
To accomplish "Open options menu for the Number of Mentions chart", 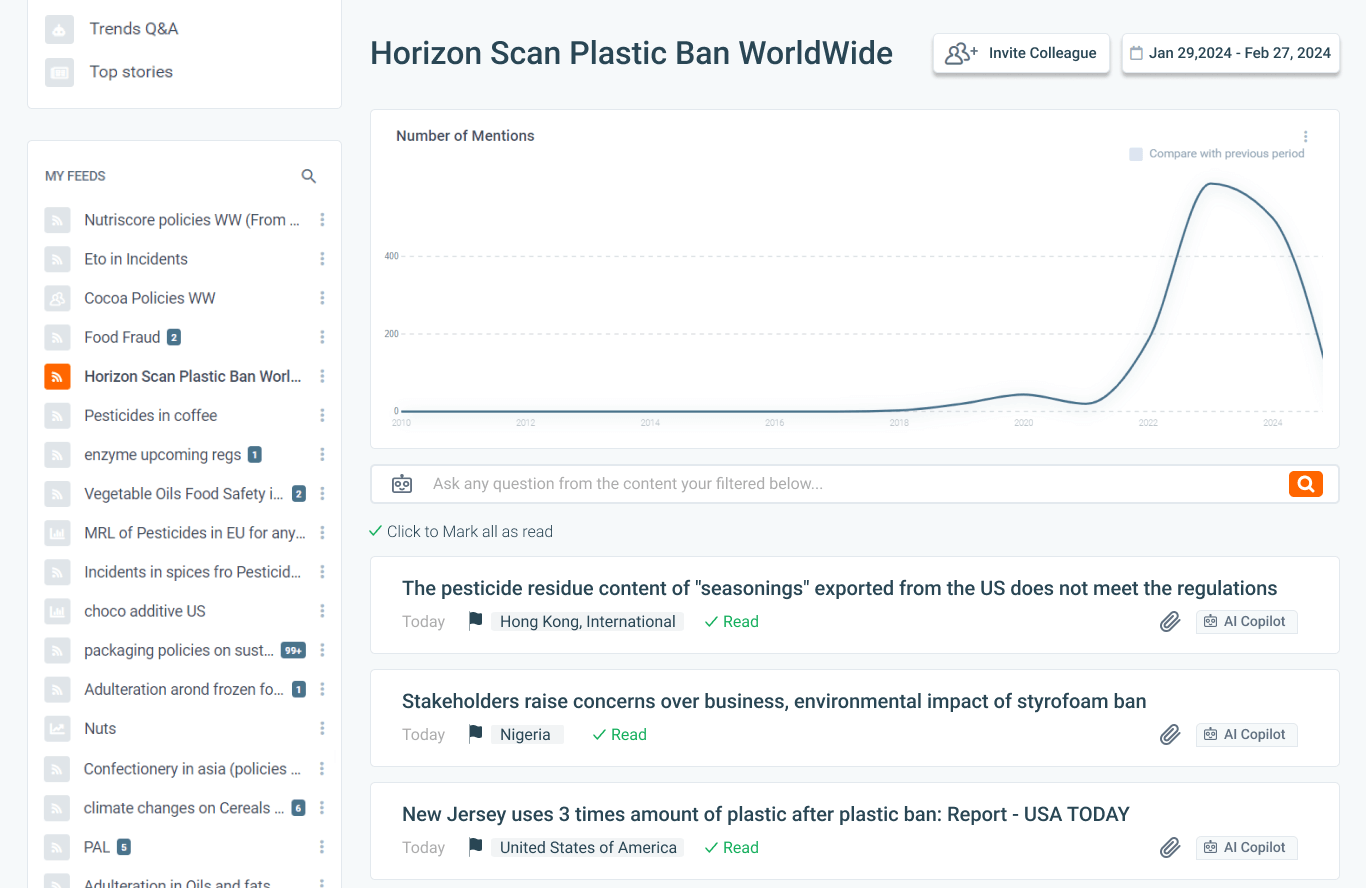I will [x=1305, y=136].
